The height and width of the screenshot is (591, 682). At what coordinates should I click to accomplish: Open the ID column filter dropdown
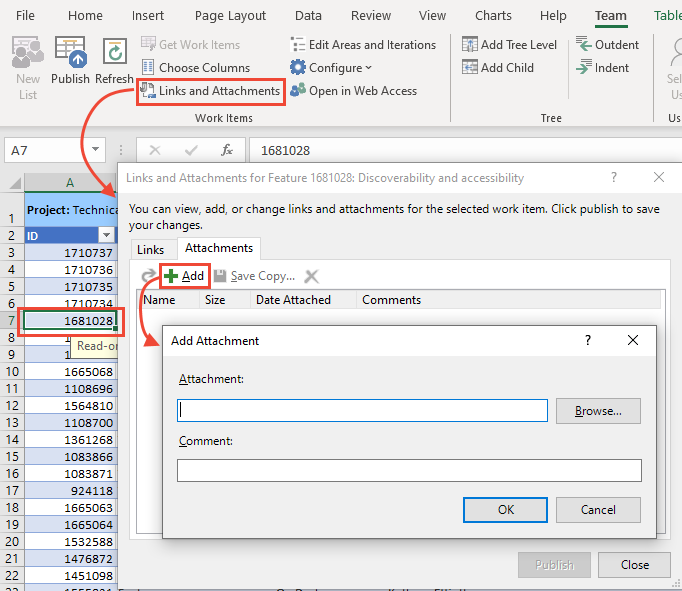[107, 235]
